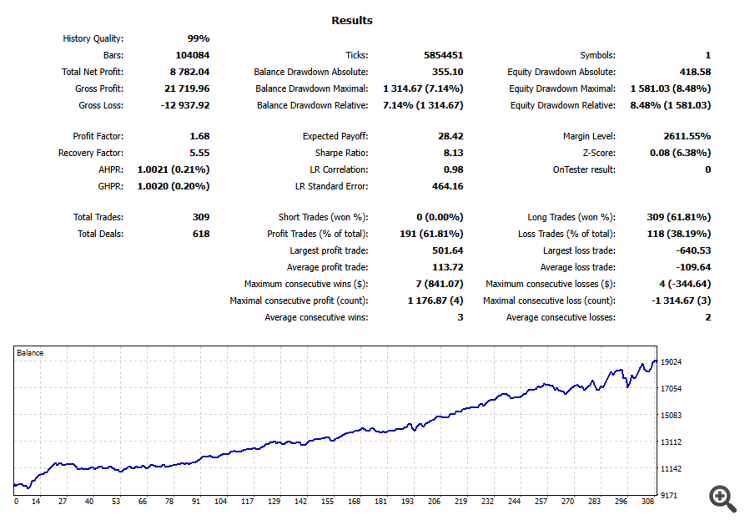This screenshot has height=525, width=750.
Task: Click the 15083 balance axis label
Action: tap(671, 416)
